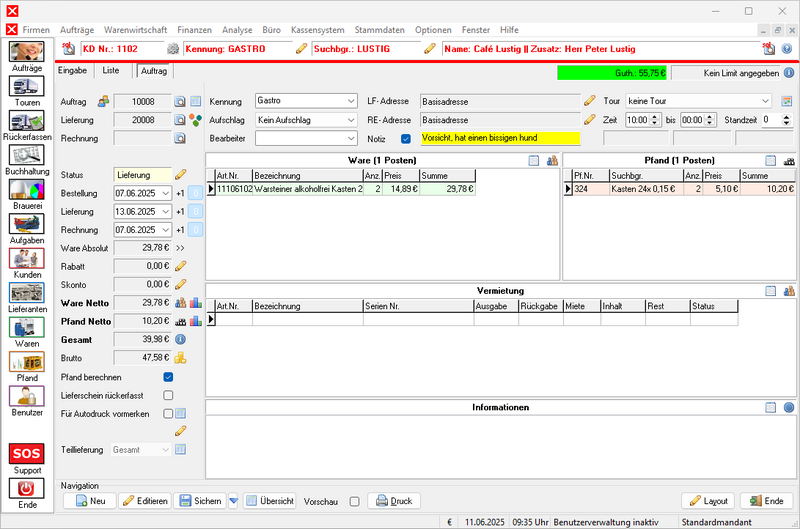
Task: Expand the Tour dropdown showing keine Tour
Action: (x=698, y=101)
